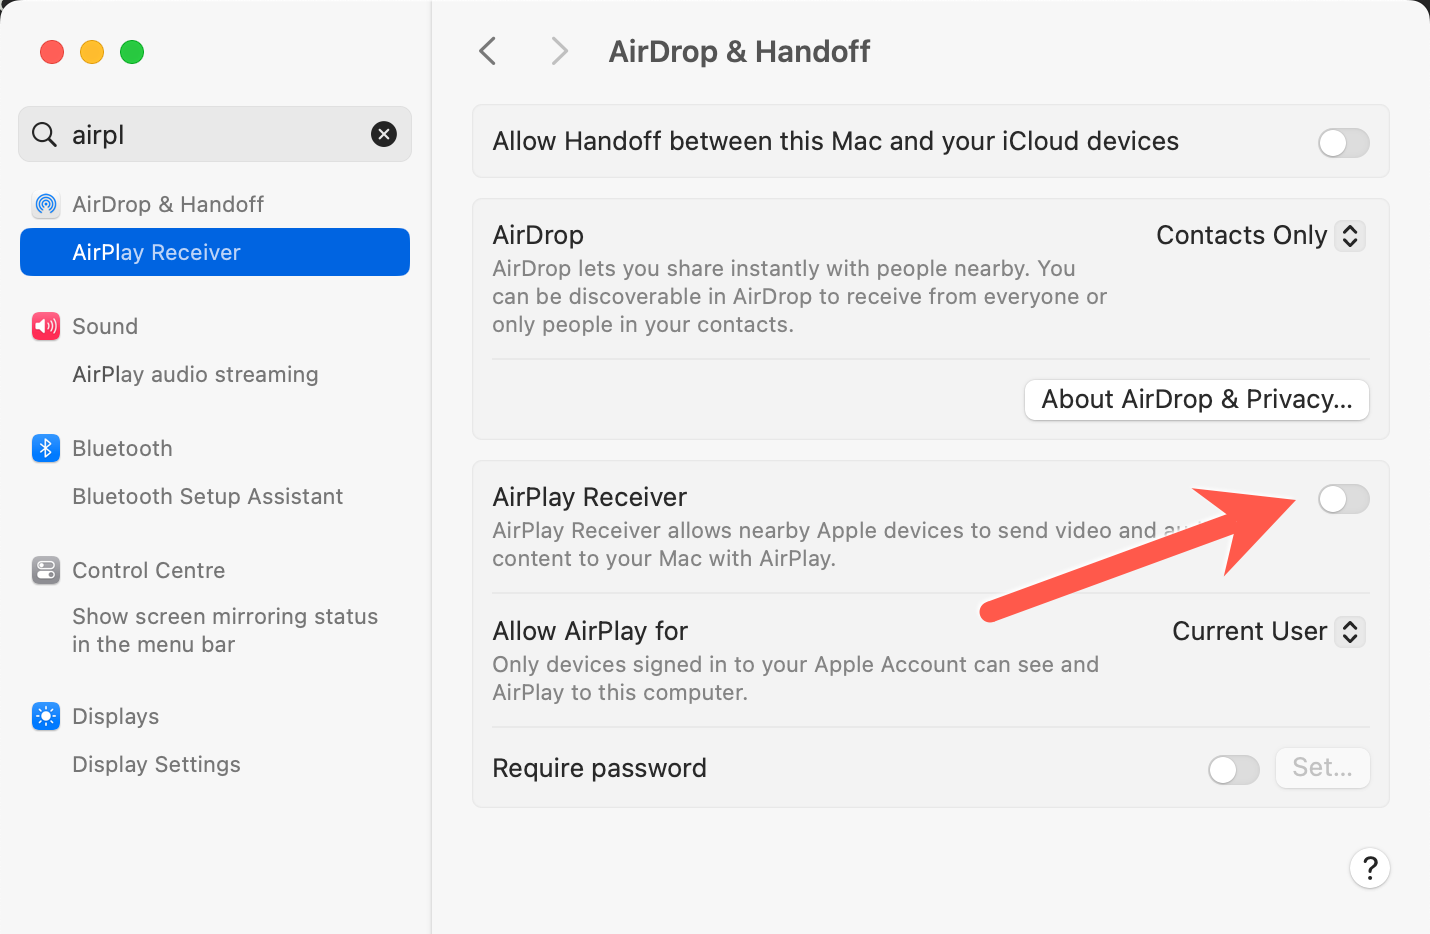Open the AirDrop Contacts Only dropdown

[1260, 235]
